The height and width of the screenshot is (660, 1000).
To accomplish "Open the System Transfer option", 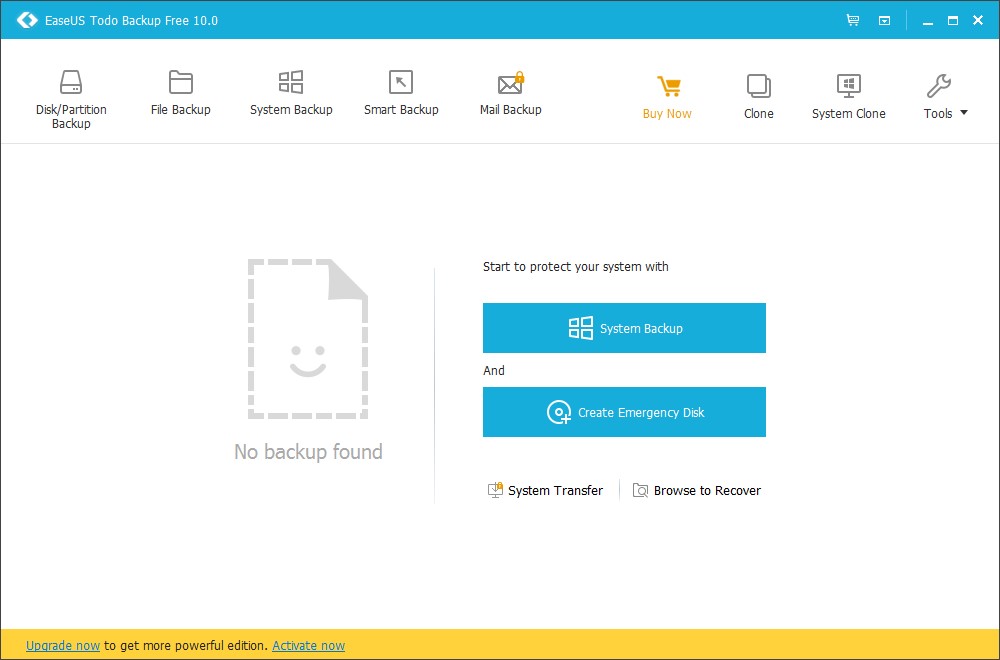I will click(x=545, y=490).
